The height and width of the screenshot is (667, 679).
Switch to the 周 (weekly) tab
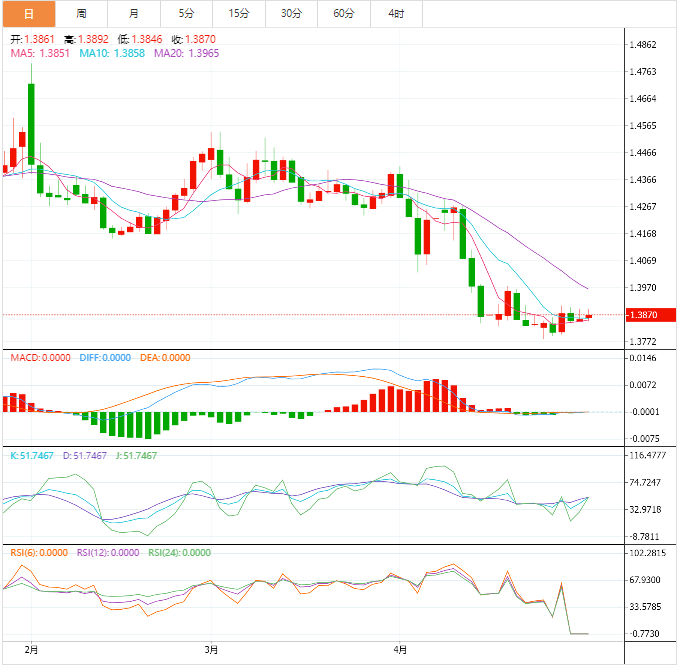tap(81, 14)
